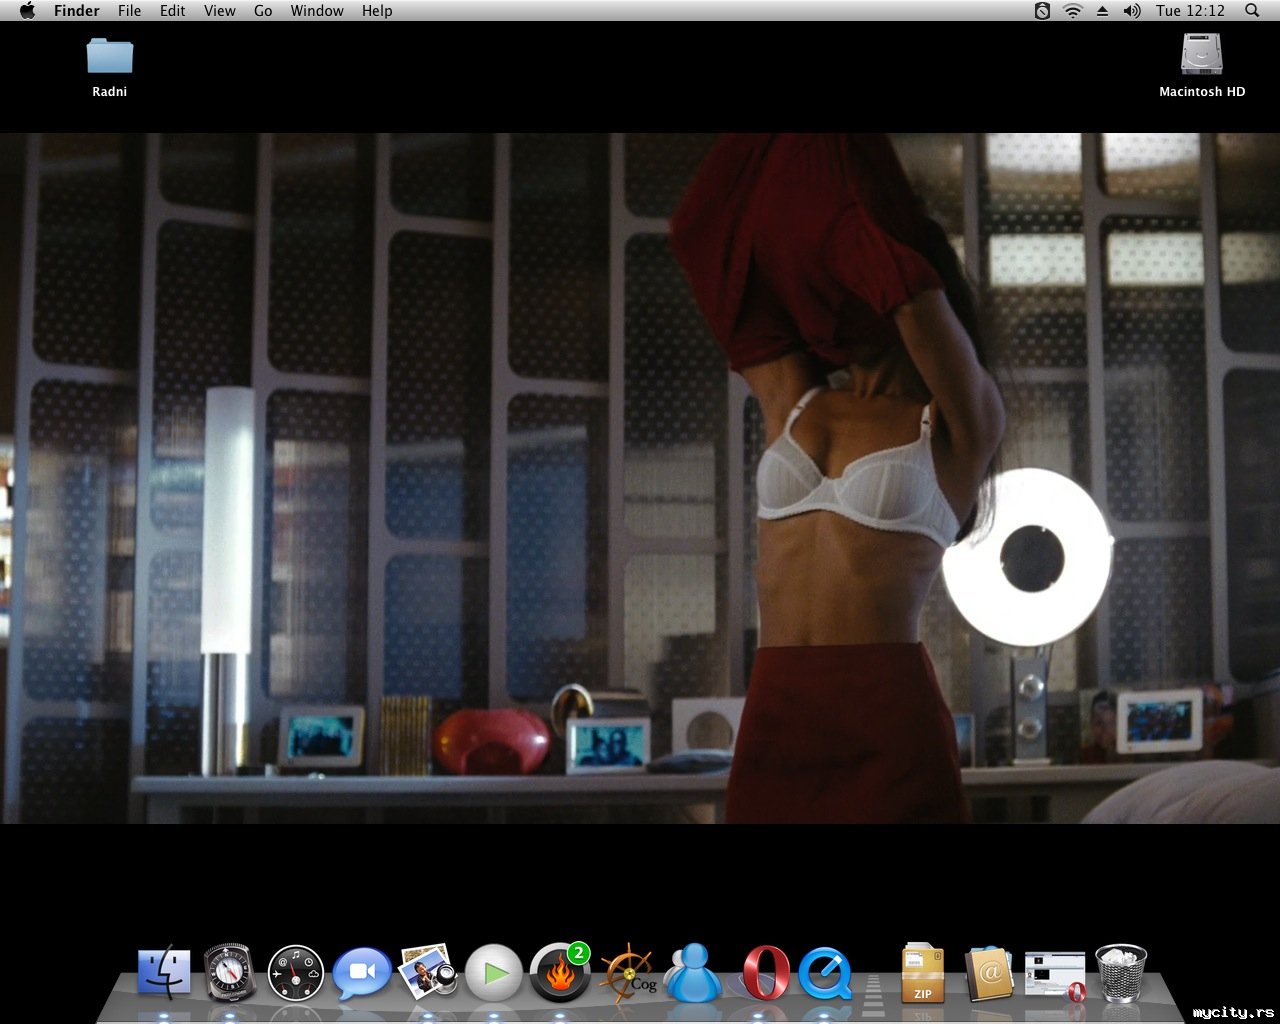Screen dimensions: 1280x1024
Task: Open Finder from the Dock
Action: (x=164, y=972)
